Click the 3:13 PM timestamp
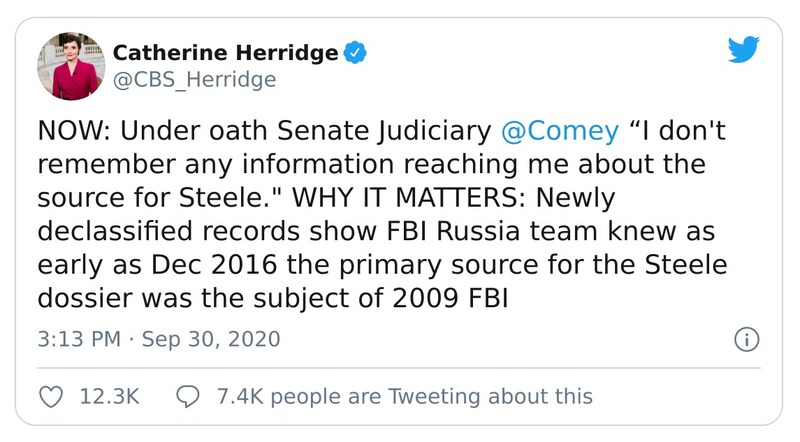The image size is (800, 442). coord(79,340)
